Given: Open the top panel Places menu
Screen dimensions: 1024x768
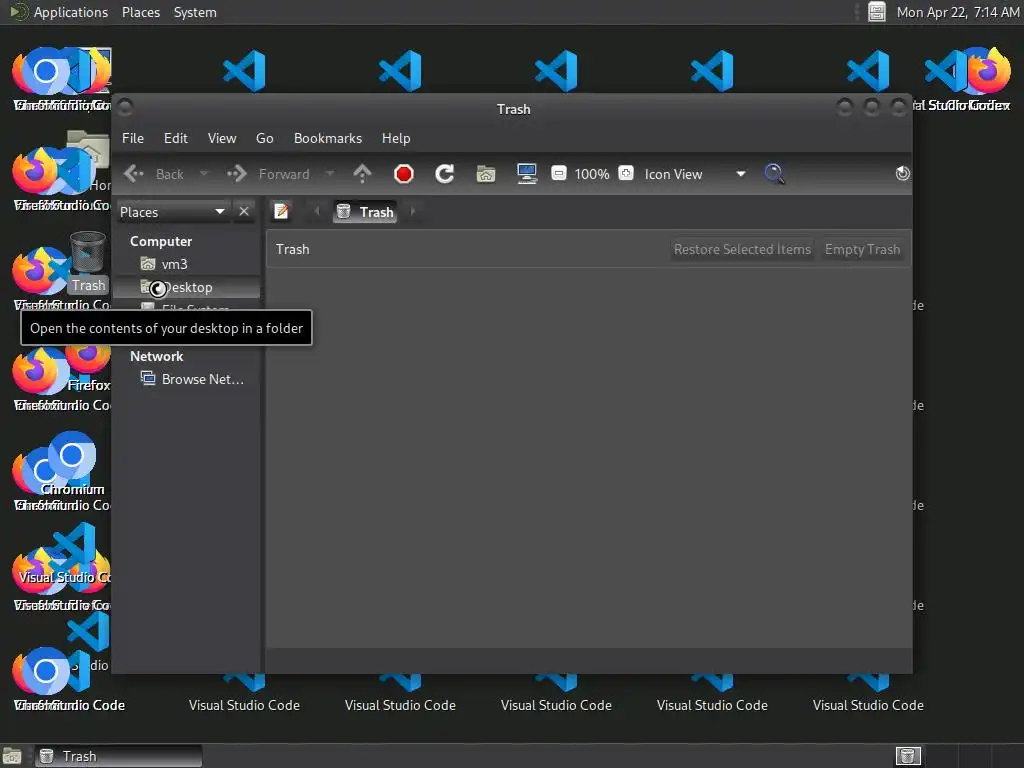Looking at the screenshot, I should tap(141, 12).
